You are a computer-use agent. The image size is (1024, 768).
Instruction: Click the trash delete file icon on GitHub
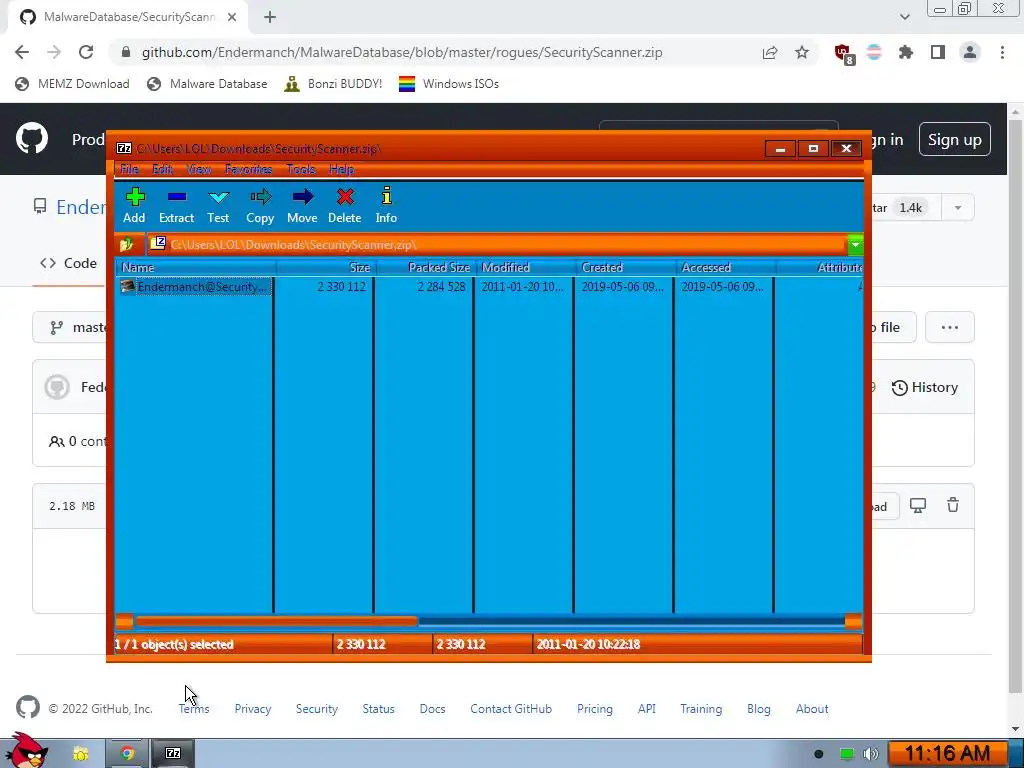point(953,505)
